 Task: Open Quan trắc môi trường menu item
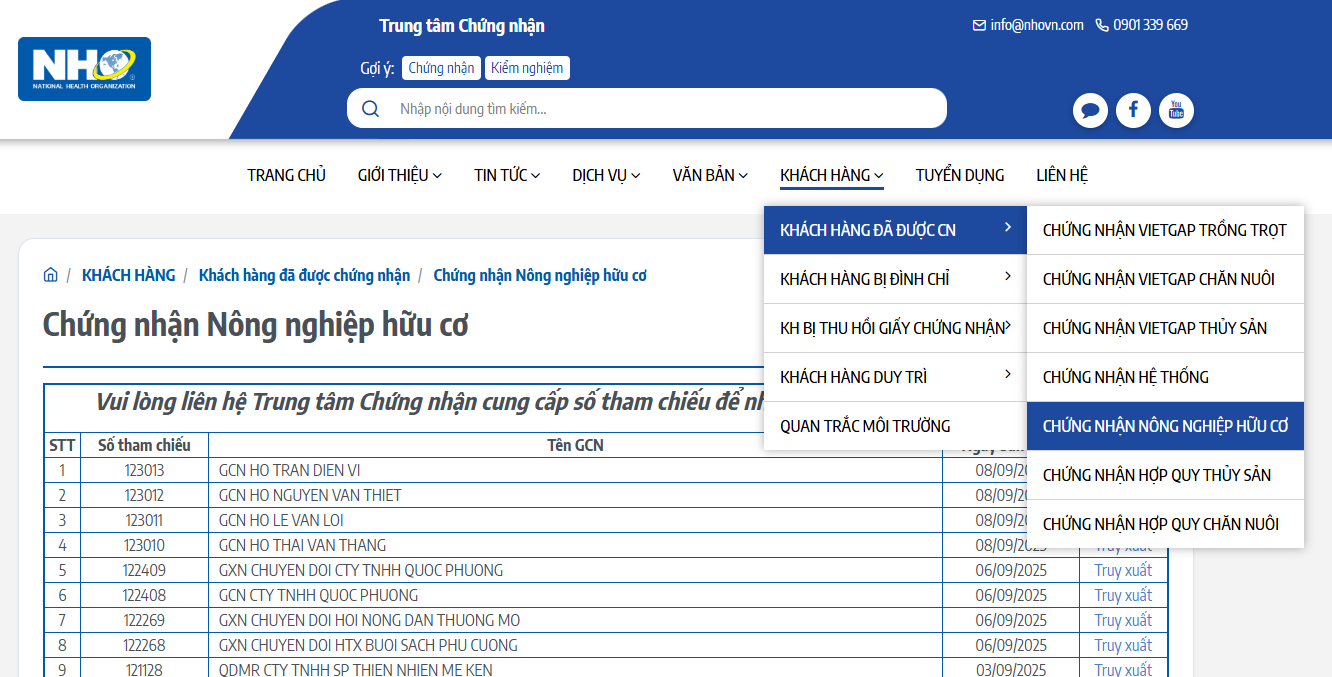865,426
